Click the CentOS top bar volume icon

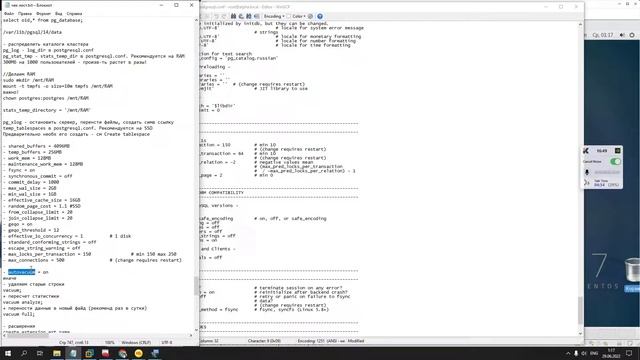[x=622, y=35]
